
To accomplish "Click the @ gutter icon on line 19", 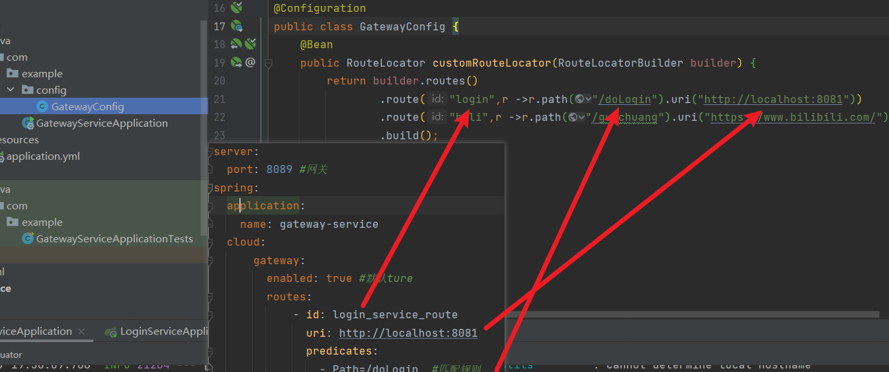I will (x=251, y=62).
